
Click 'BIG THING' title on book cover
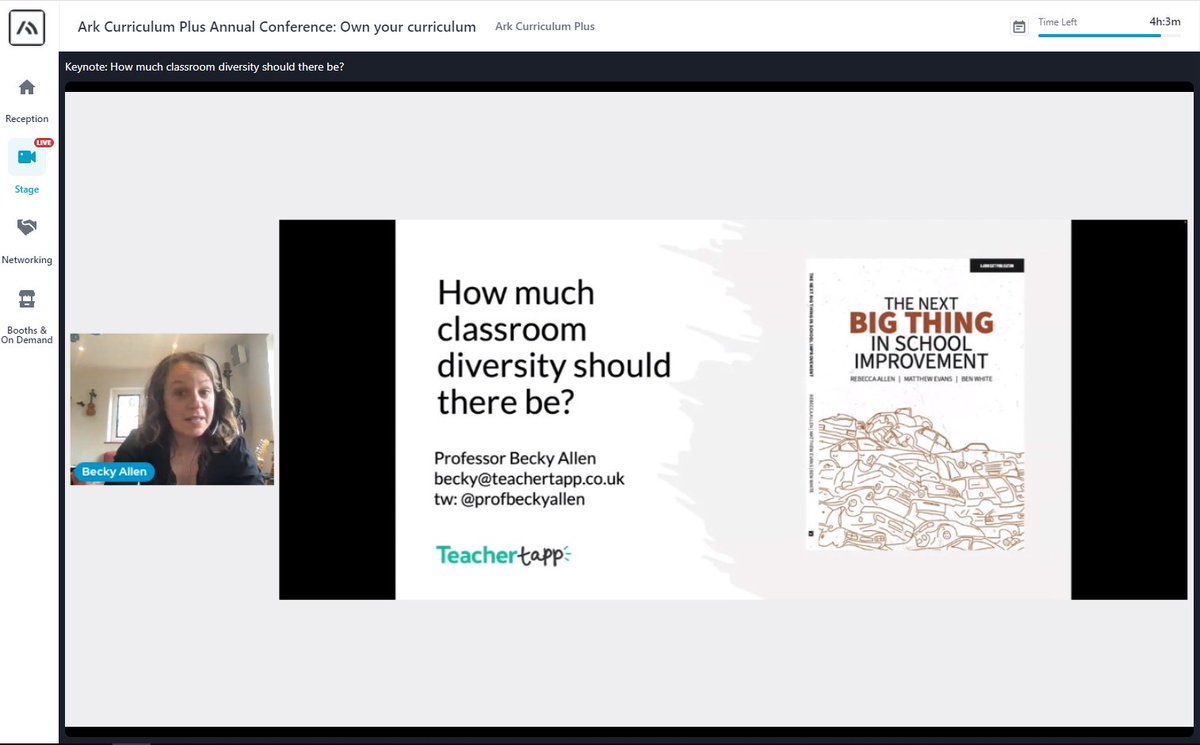coord(921,323)
